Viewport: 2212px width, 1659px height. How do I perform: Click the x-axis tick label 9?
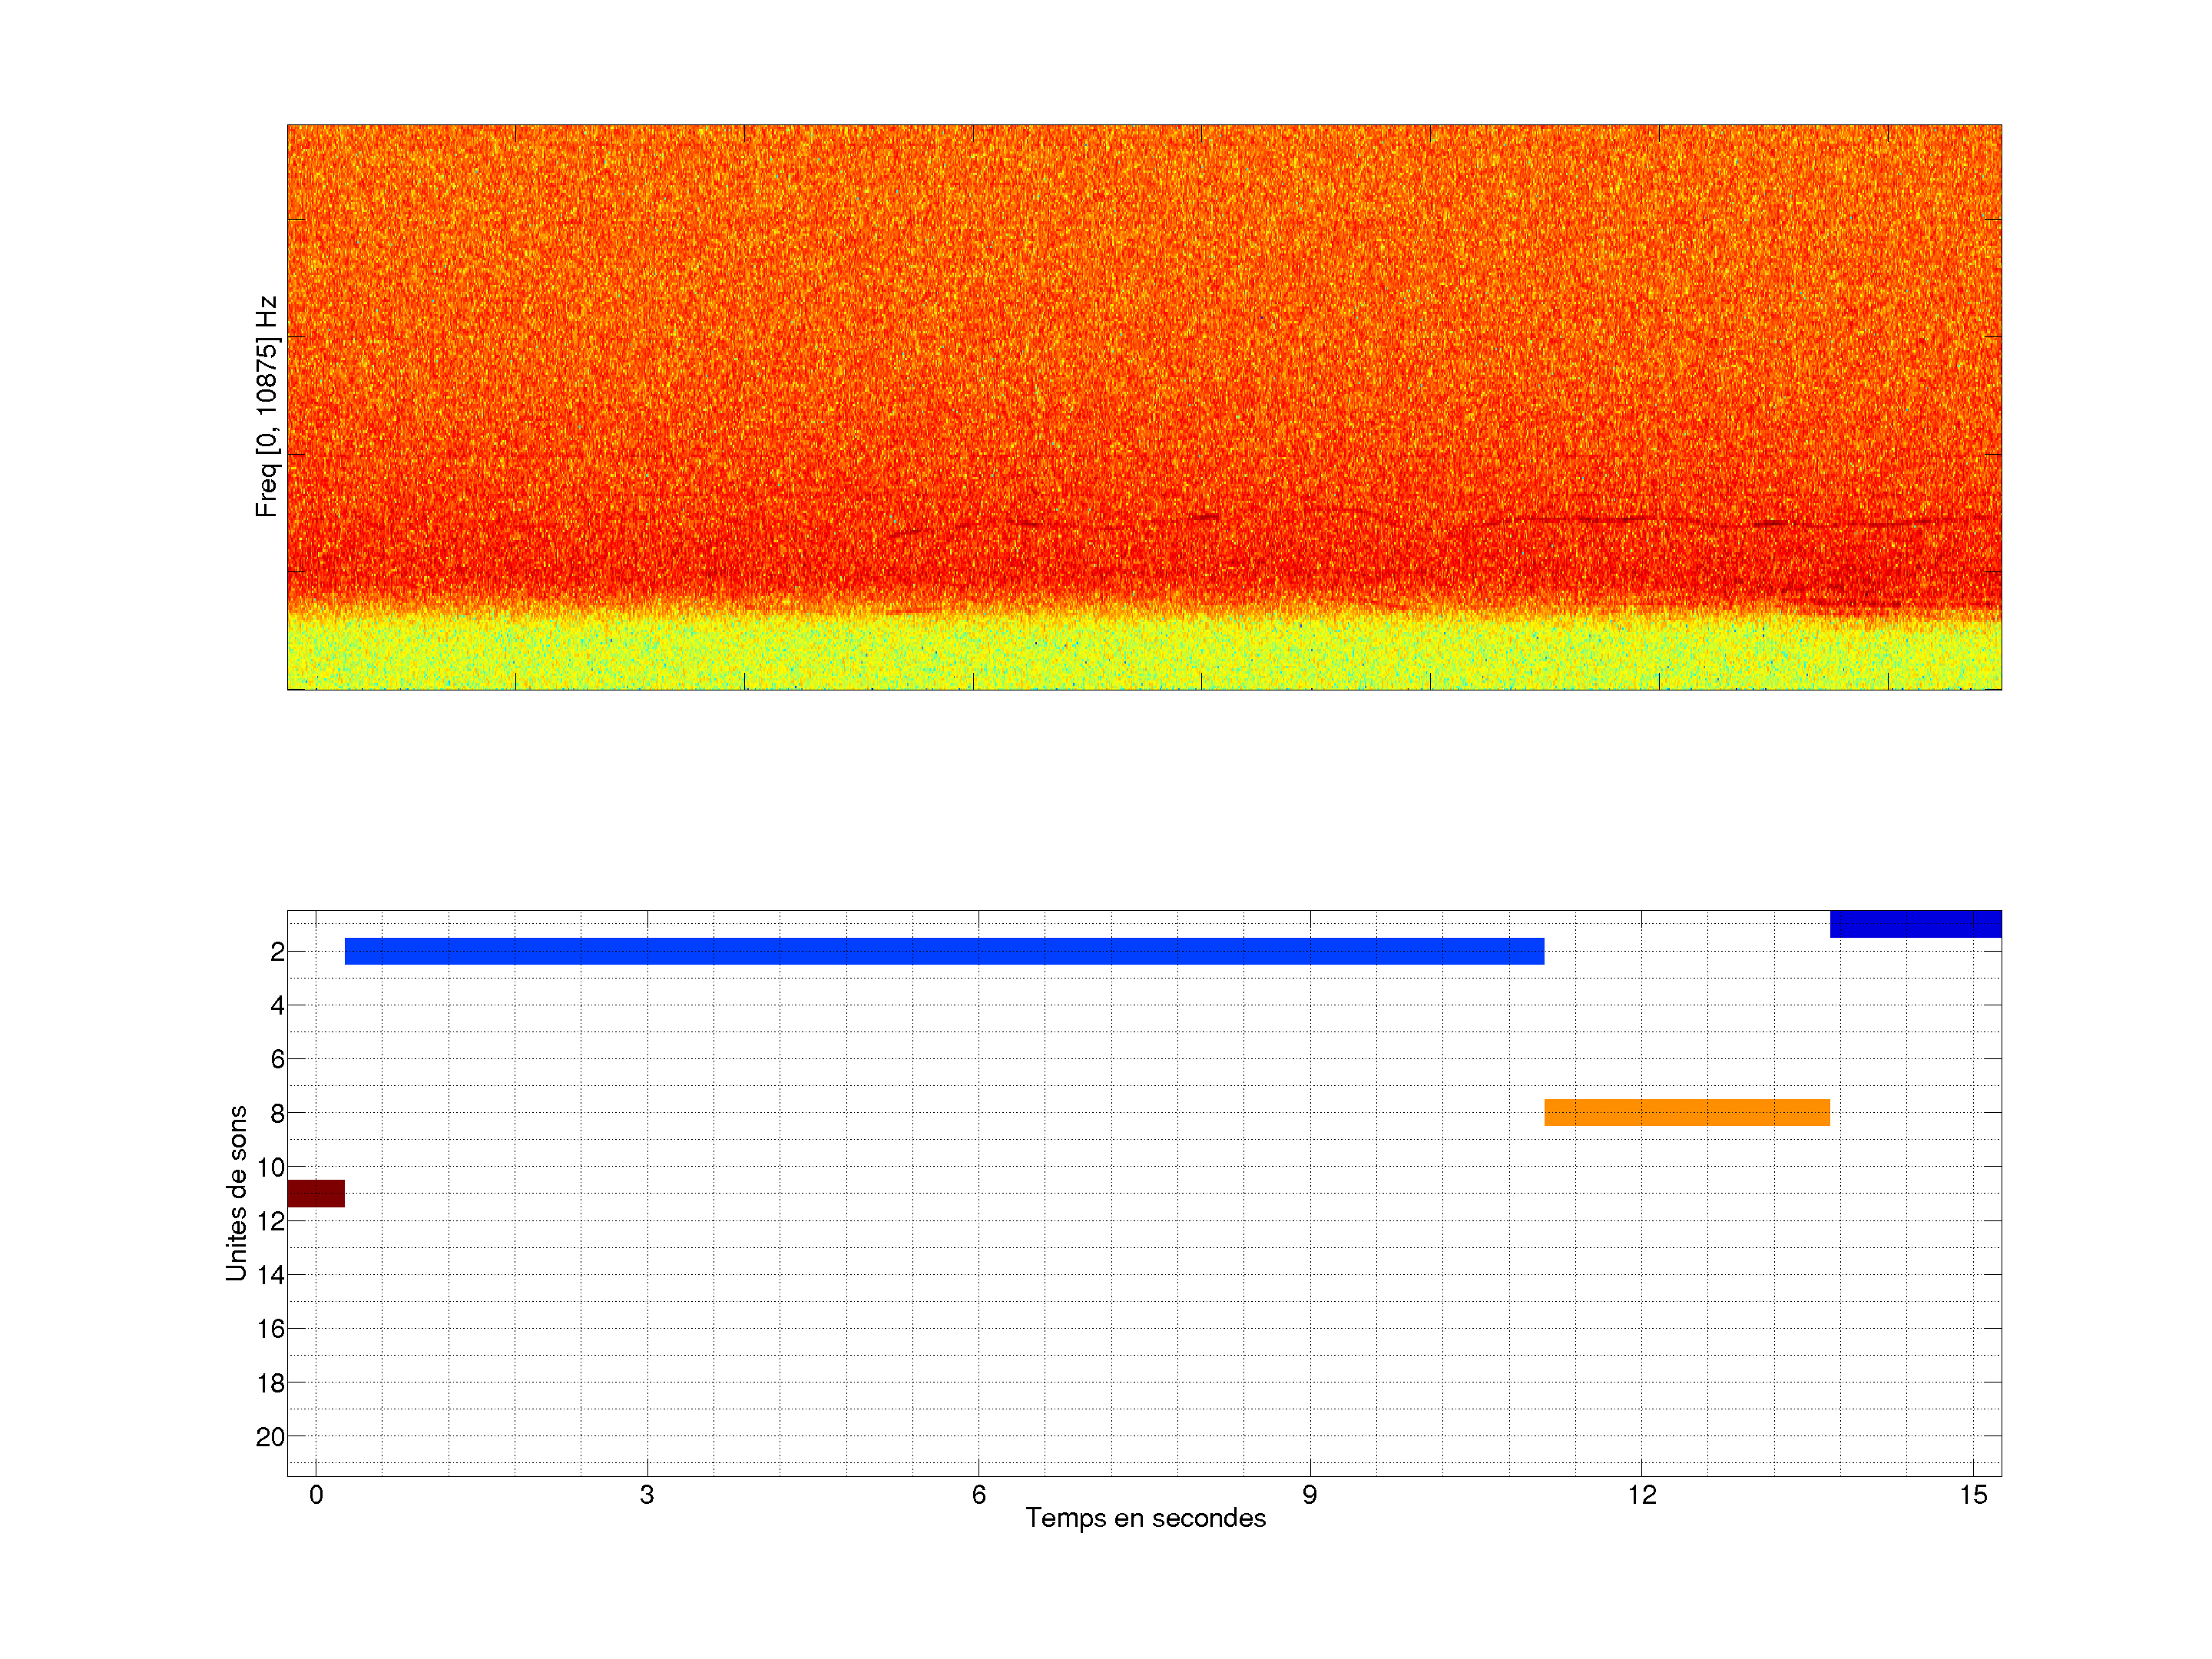pos(1309,1495)
